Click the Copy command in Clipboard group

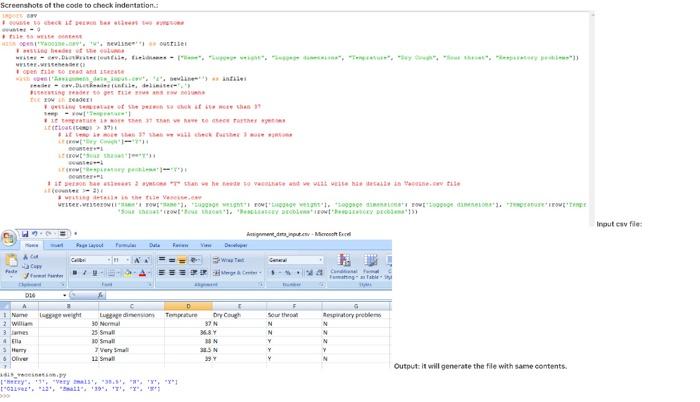[x=32, y=266]
